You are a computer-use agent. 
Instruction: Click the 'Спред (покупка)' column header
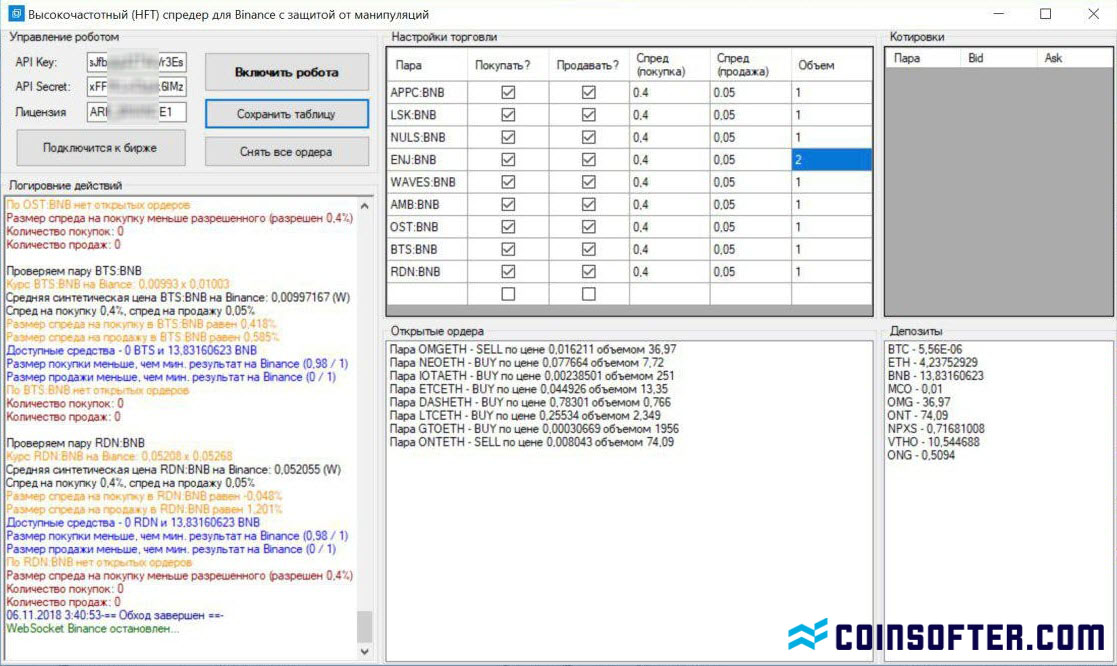click(670, 65)
